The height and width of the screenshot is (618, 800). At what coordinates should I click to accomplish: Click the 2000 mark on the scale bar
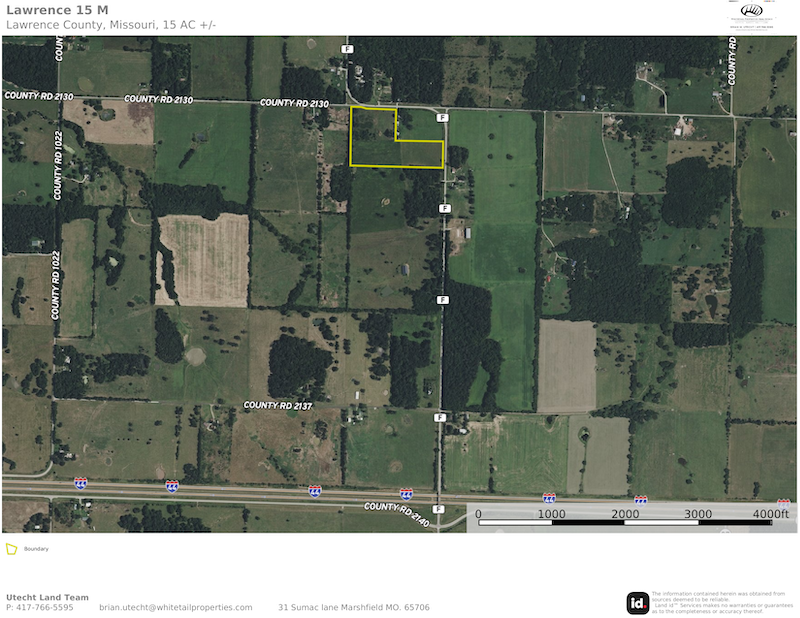(x=626, y=514)
